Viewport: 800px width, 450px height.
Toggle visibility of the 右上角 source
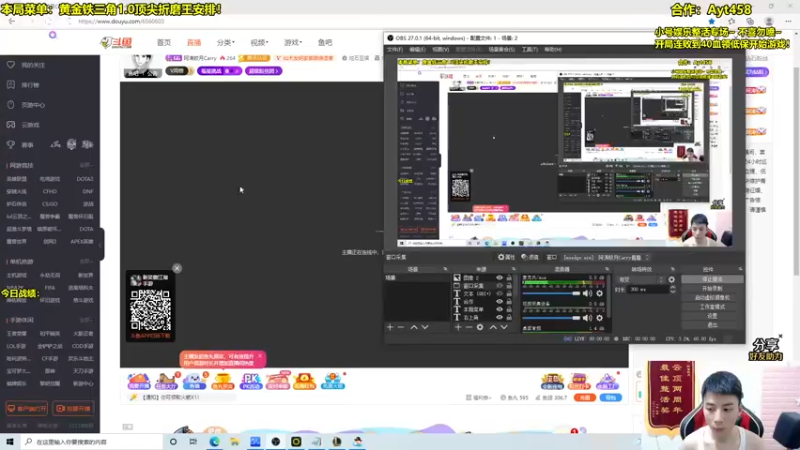pos(499,317)
